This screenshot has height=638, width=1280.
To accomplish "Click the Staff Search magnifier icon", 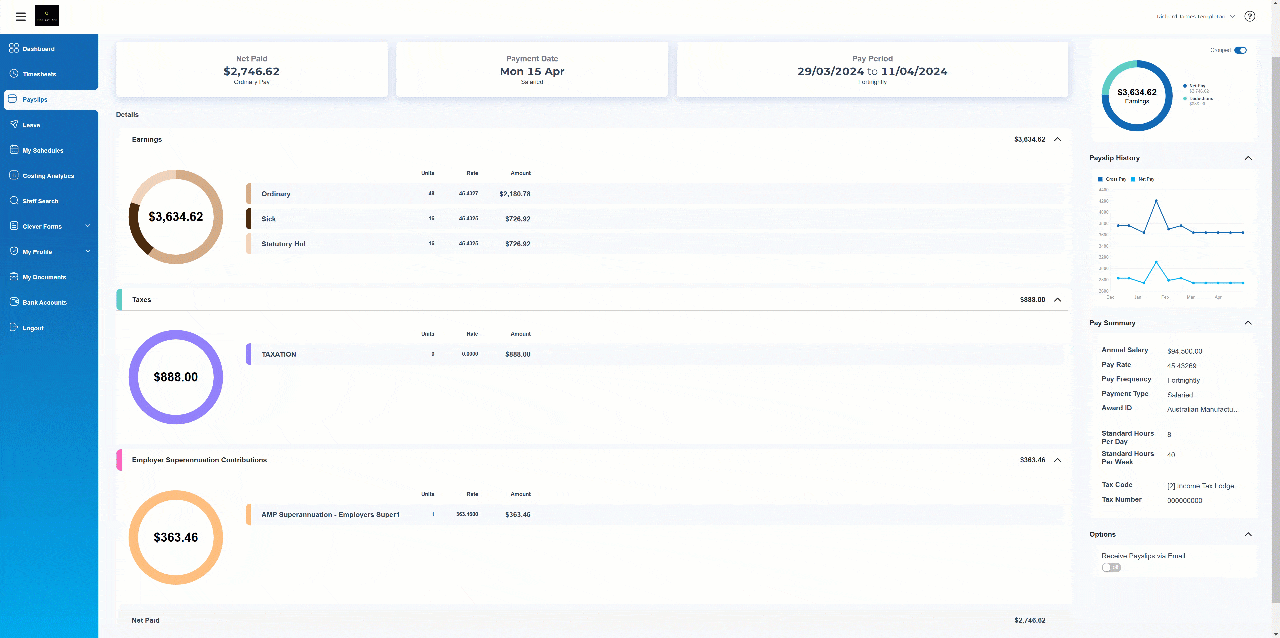I will tap(14, 201).
